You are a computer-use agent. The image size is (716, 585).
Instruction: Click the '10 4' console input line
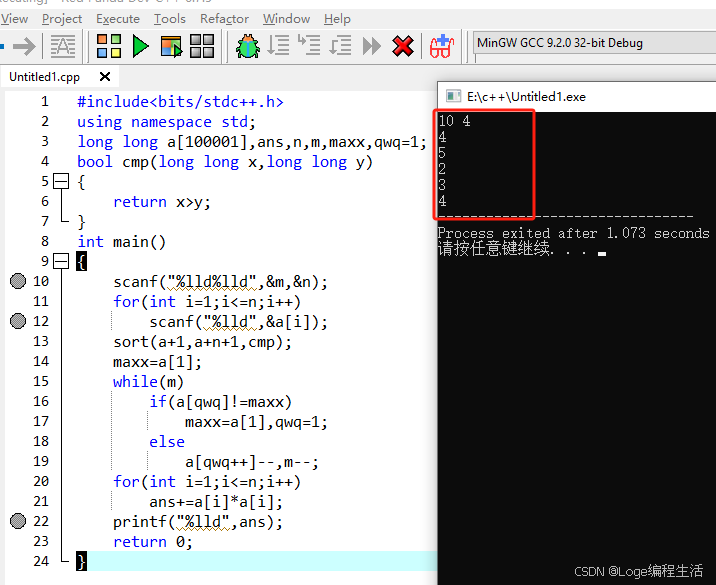tap(454, 121)
